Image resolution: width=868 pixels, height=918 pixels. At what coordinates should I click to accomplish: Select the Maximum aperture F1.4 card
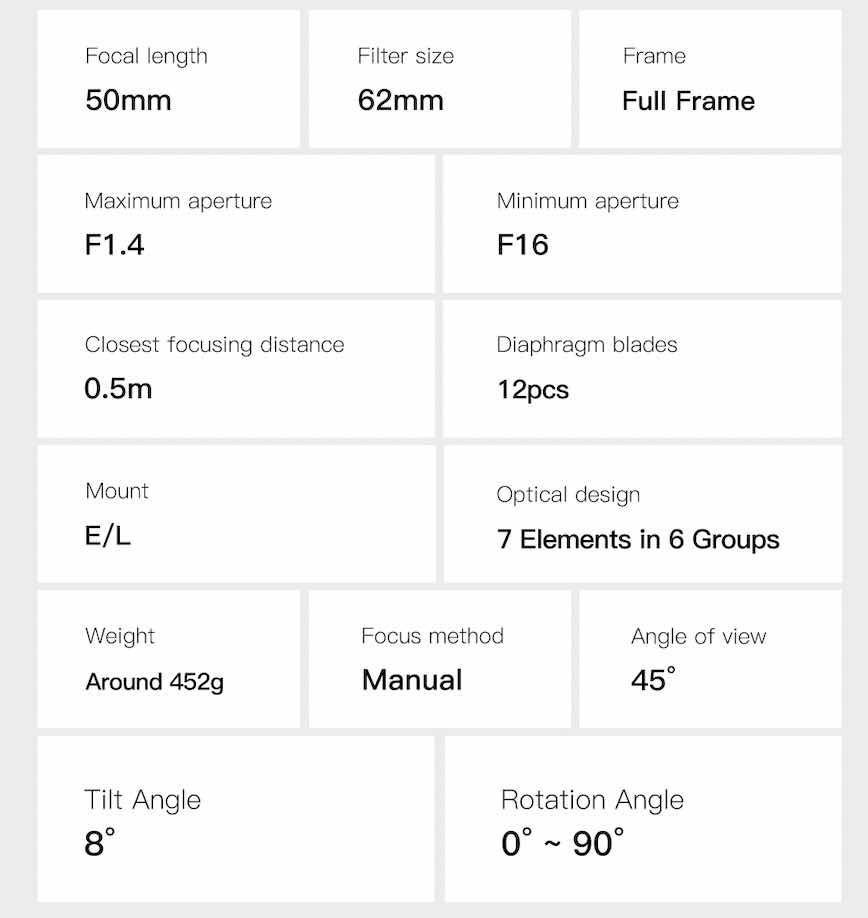[236, 224]
